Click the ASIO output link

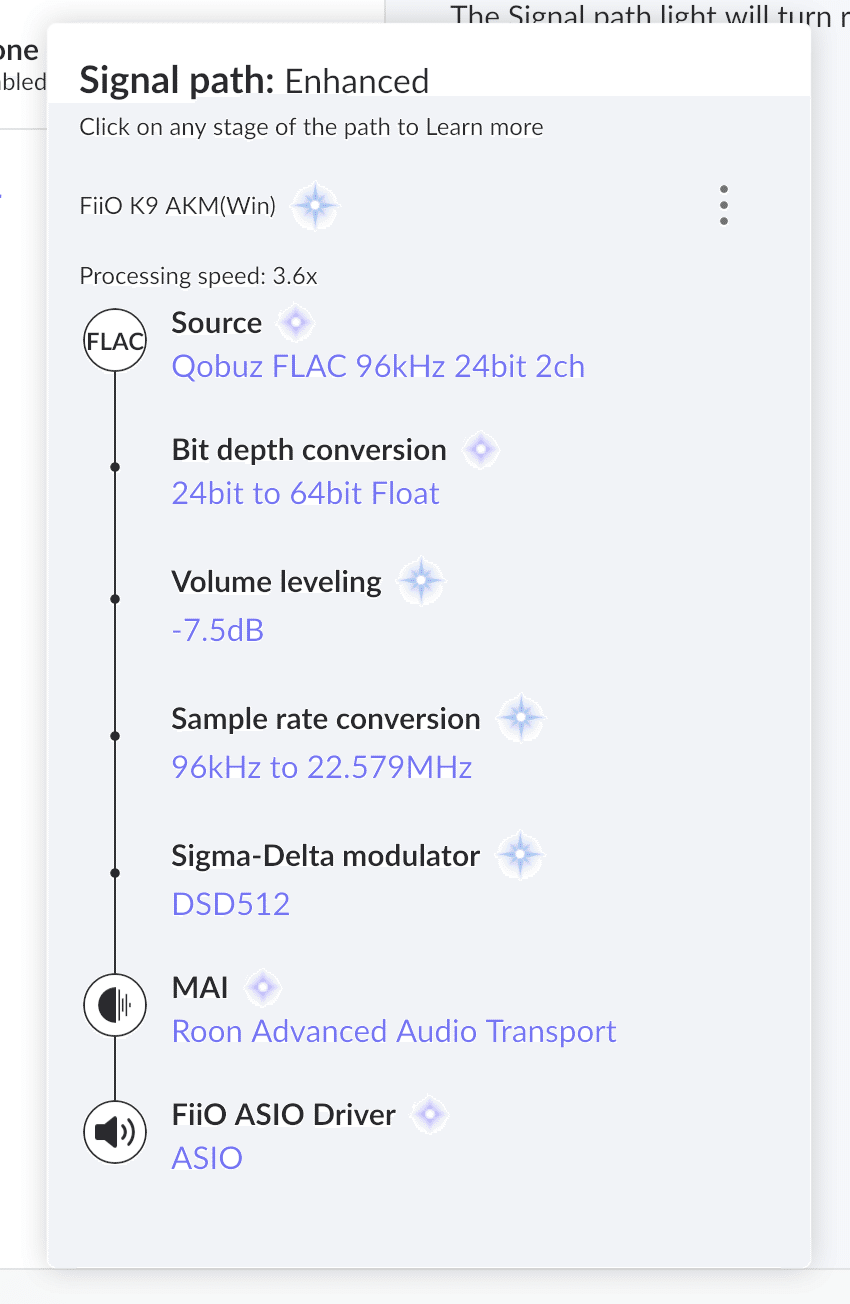[x=208, y=1158]
